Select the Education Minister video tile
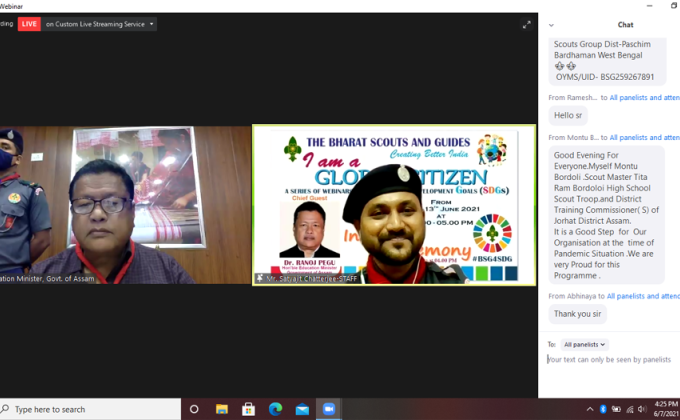The width and height of the screenshot is (680, 420). pos(124,205)
